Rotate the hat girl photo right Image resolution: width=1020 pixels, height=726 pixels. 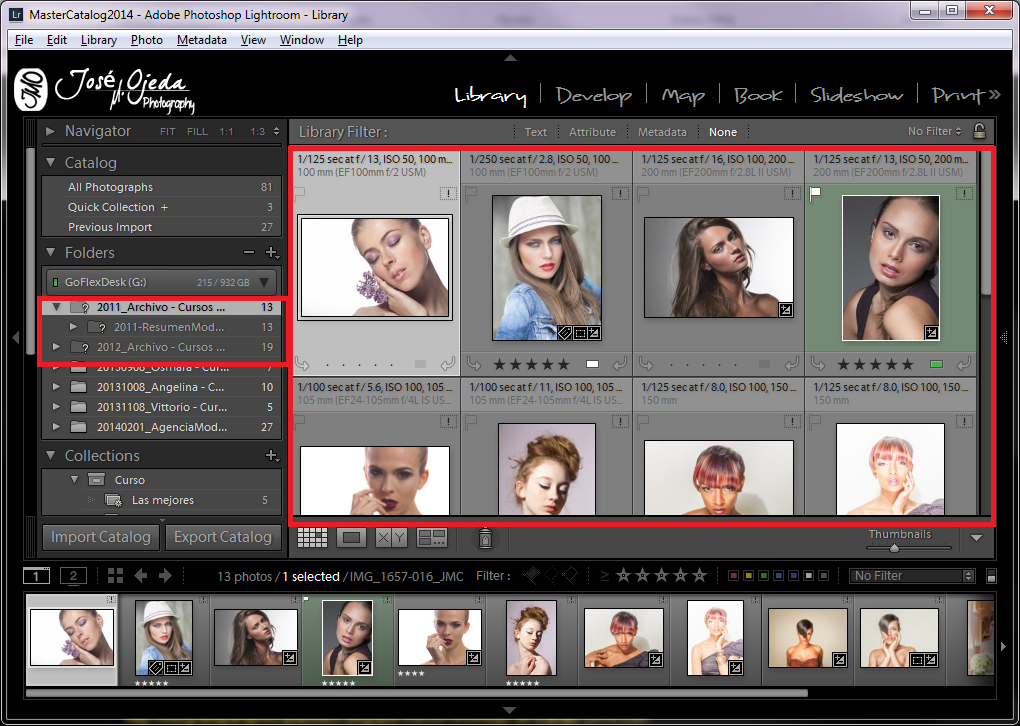tap(620, 364)
